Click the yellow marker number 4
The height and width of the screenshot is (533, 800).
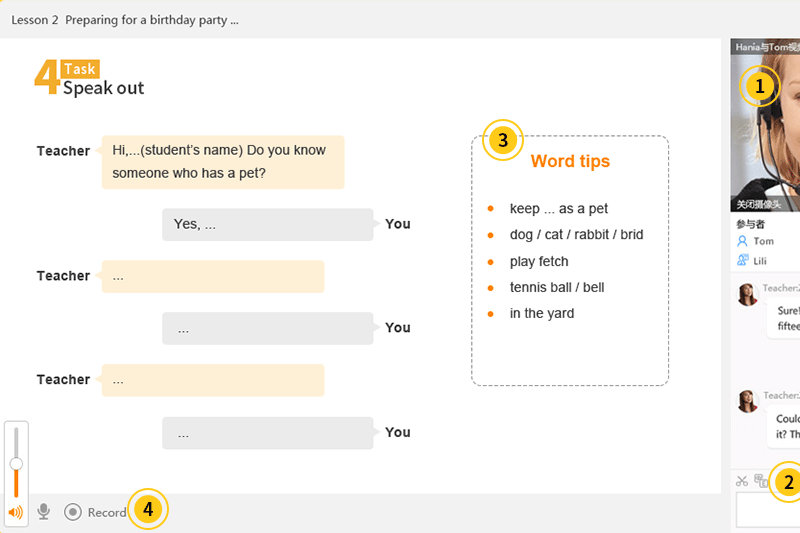pos(148,510)
